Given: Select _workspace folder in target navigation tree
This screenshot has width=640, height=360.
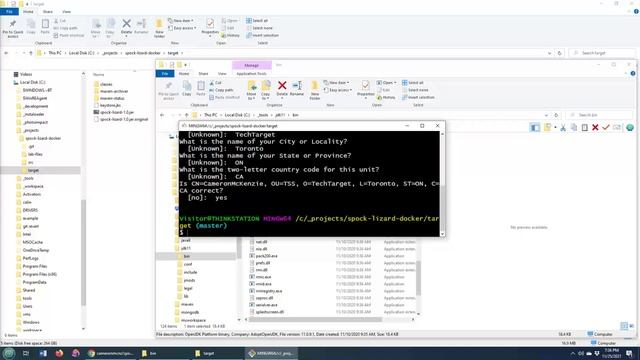Looking at the screenshot, I should [33, 187].
